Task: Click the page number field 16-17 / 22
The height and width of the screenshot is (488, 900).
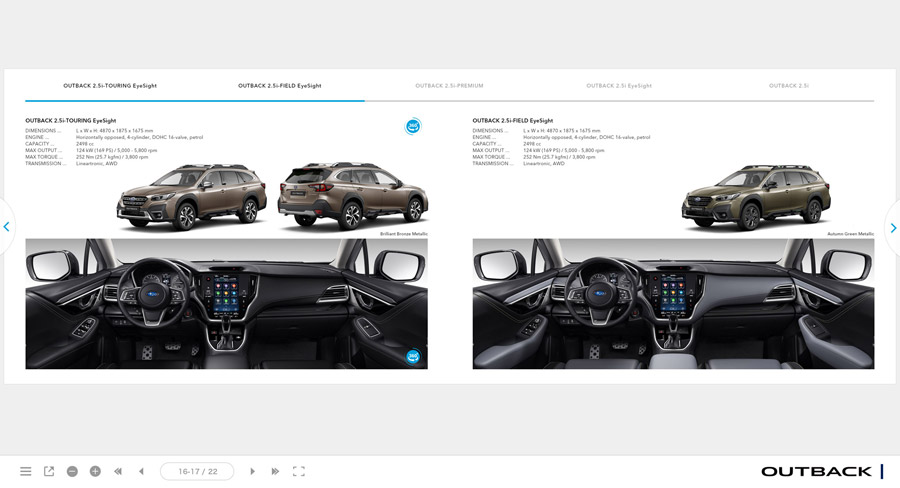Action: pyautogui.click(x=197, y=471)
